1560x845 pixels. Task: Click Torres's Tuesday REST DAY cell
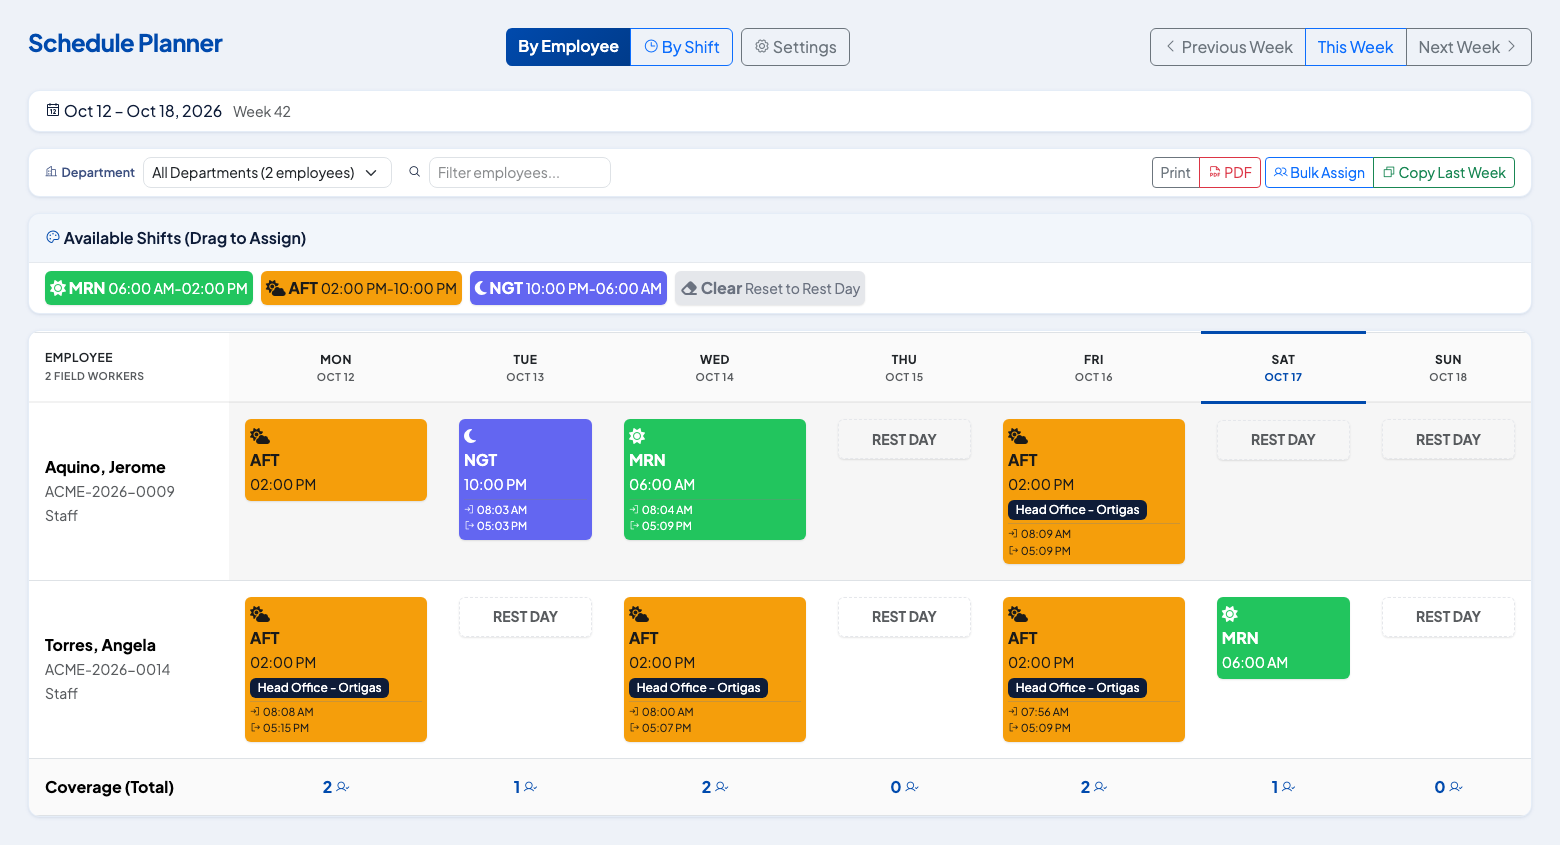(x=525, y=617)
